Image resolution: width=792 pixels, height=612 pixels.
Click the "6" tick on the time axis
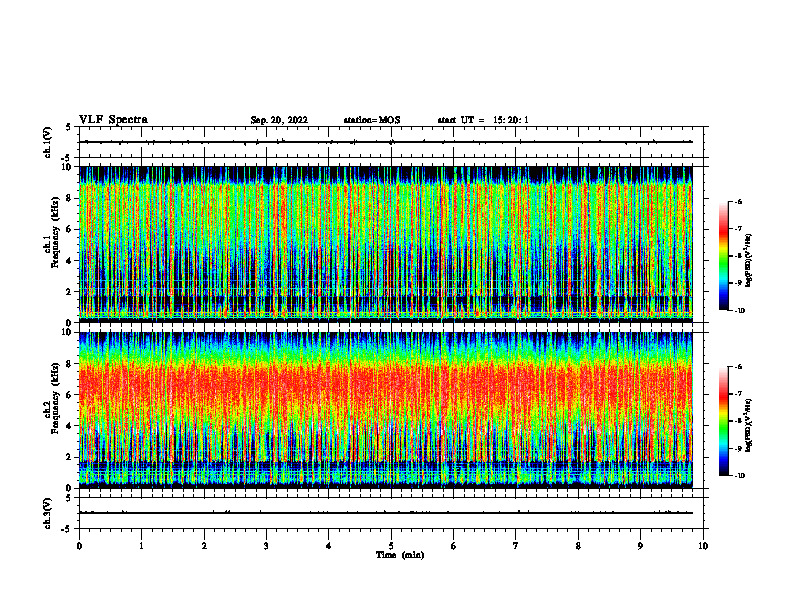[454, 546]
